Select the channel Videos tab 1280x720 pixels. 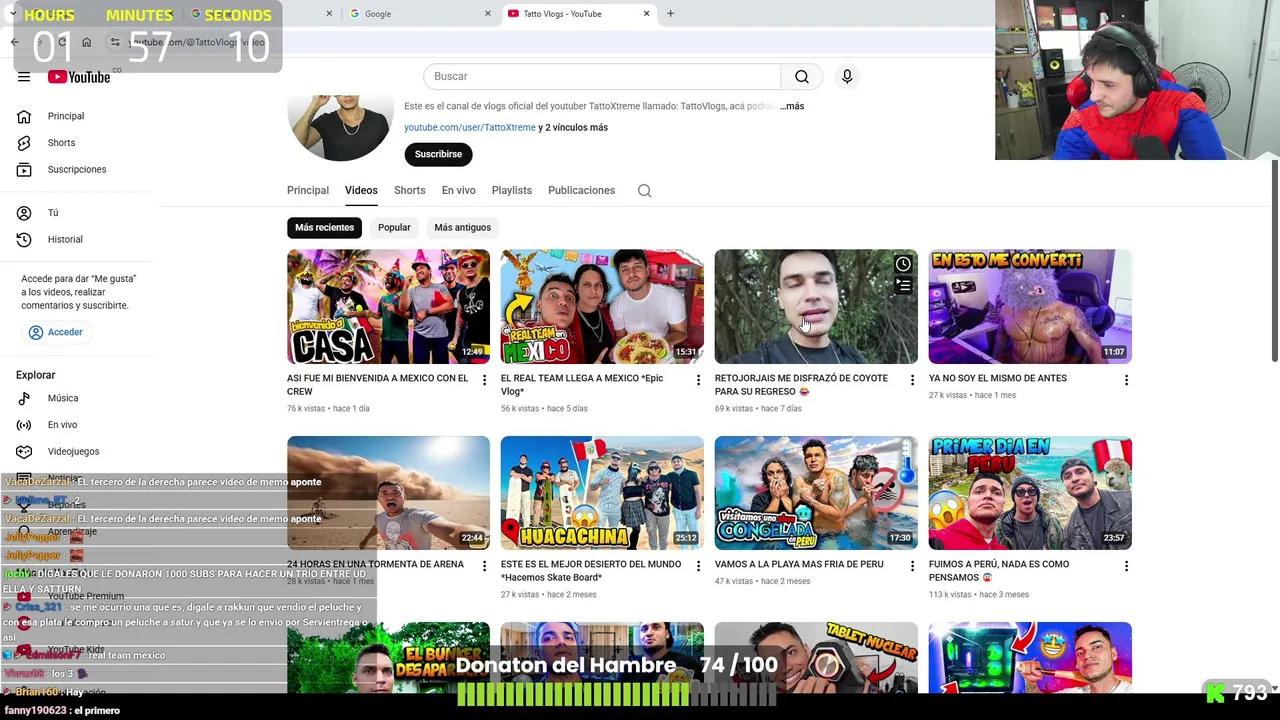pos(361,190)
